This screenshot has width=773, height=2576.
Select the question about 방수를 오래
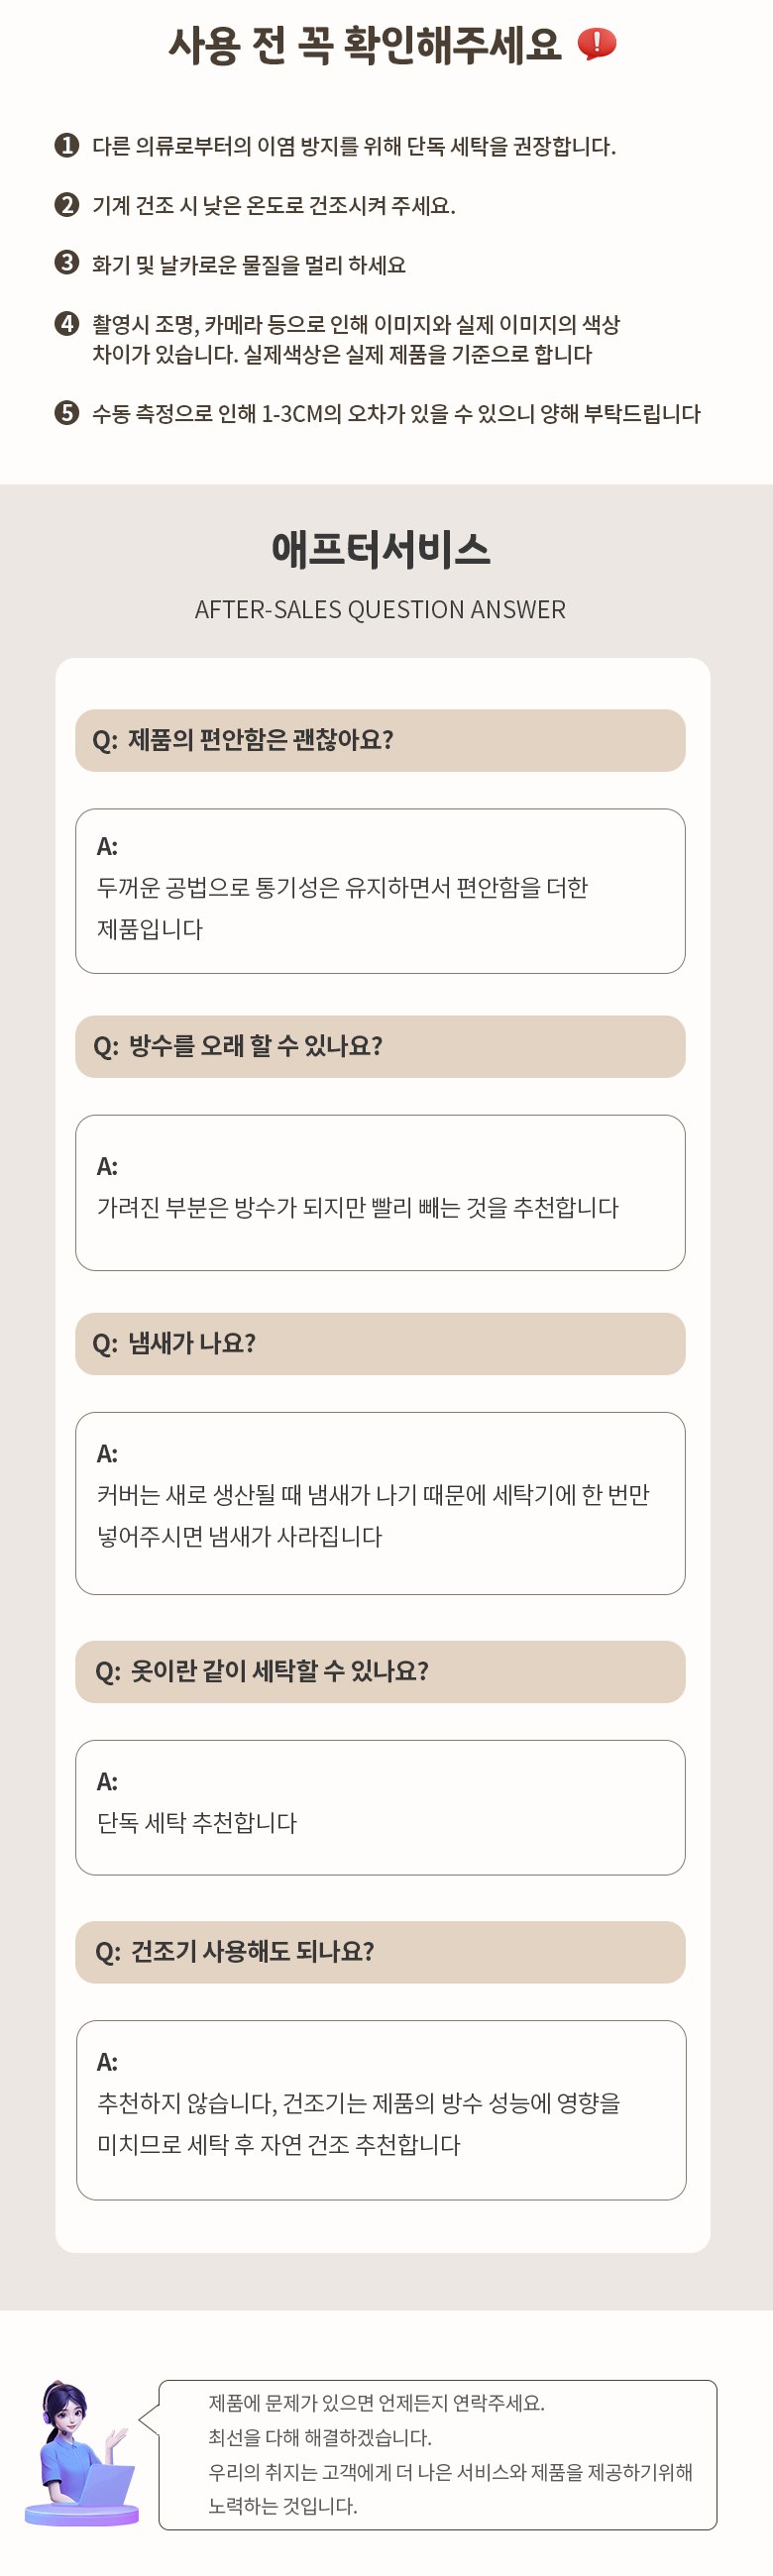click(380, 1046)
